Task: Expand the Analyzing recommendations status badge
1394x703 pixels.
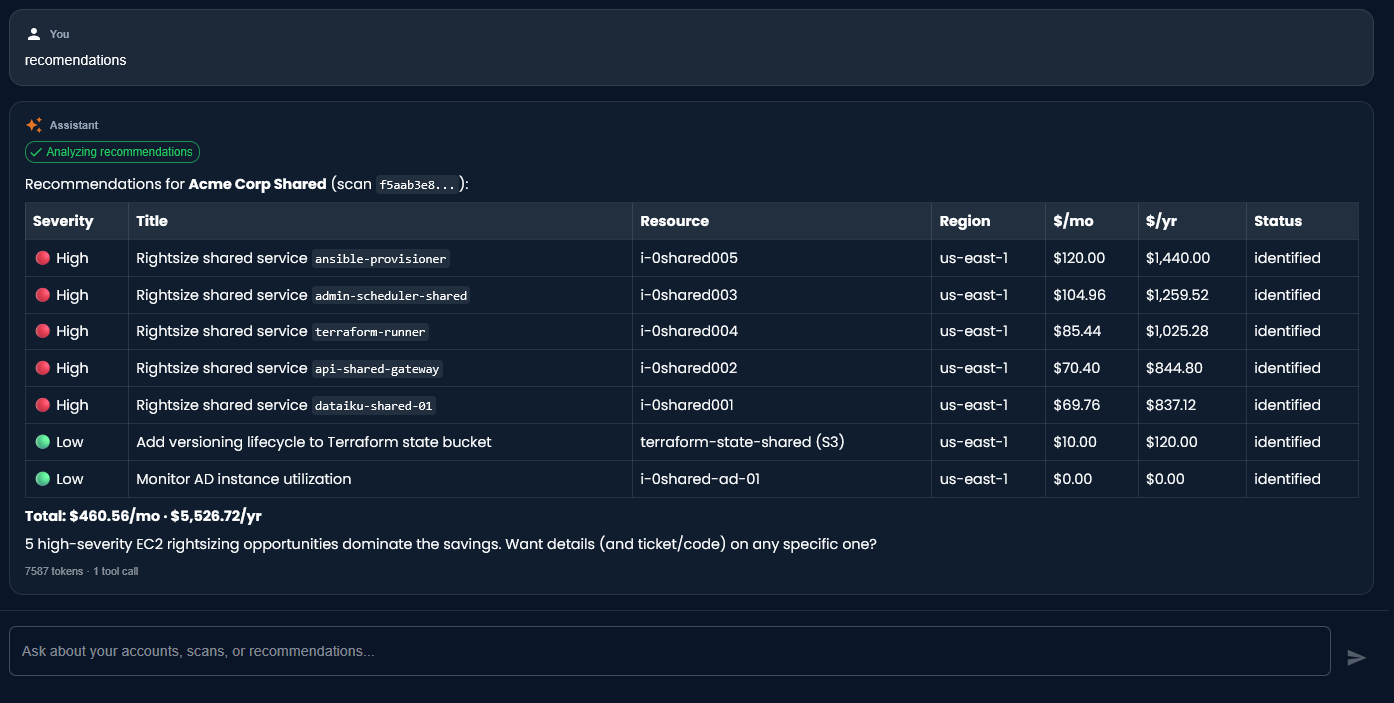Action: 112,152
